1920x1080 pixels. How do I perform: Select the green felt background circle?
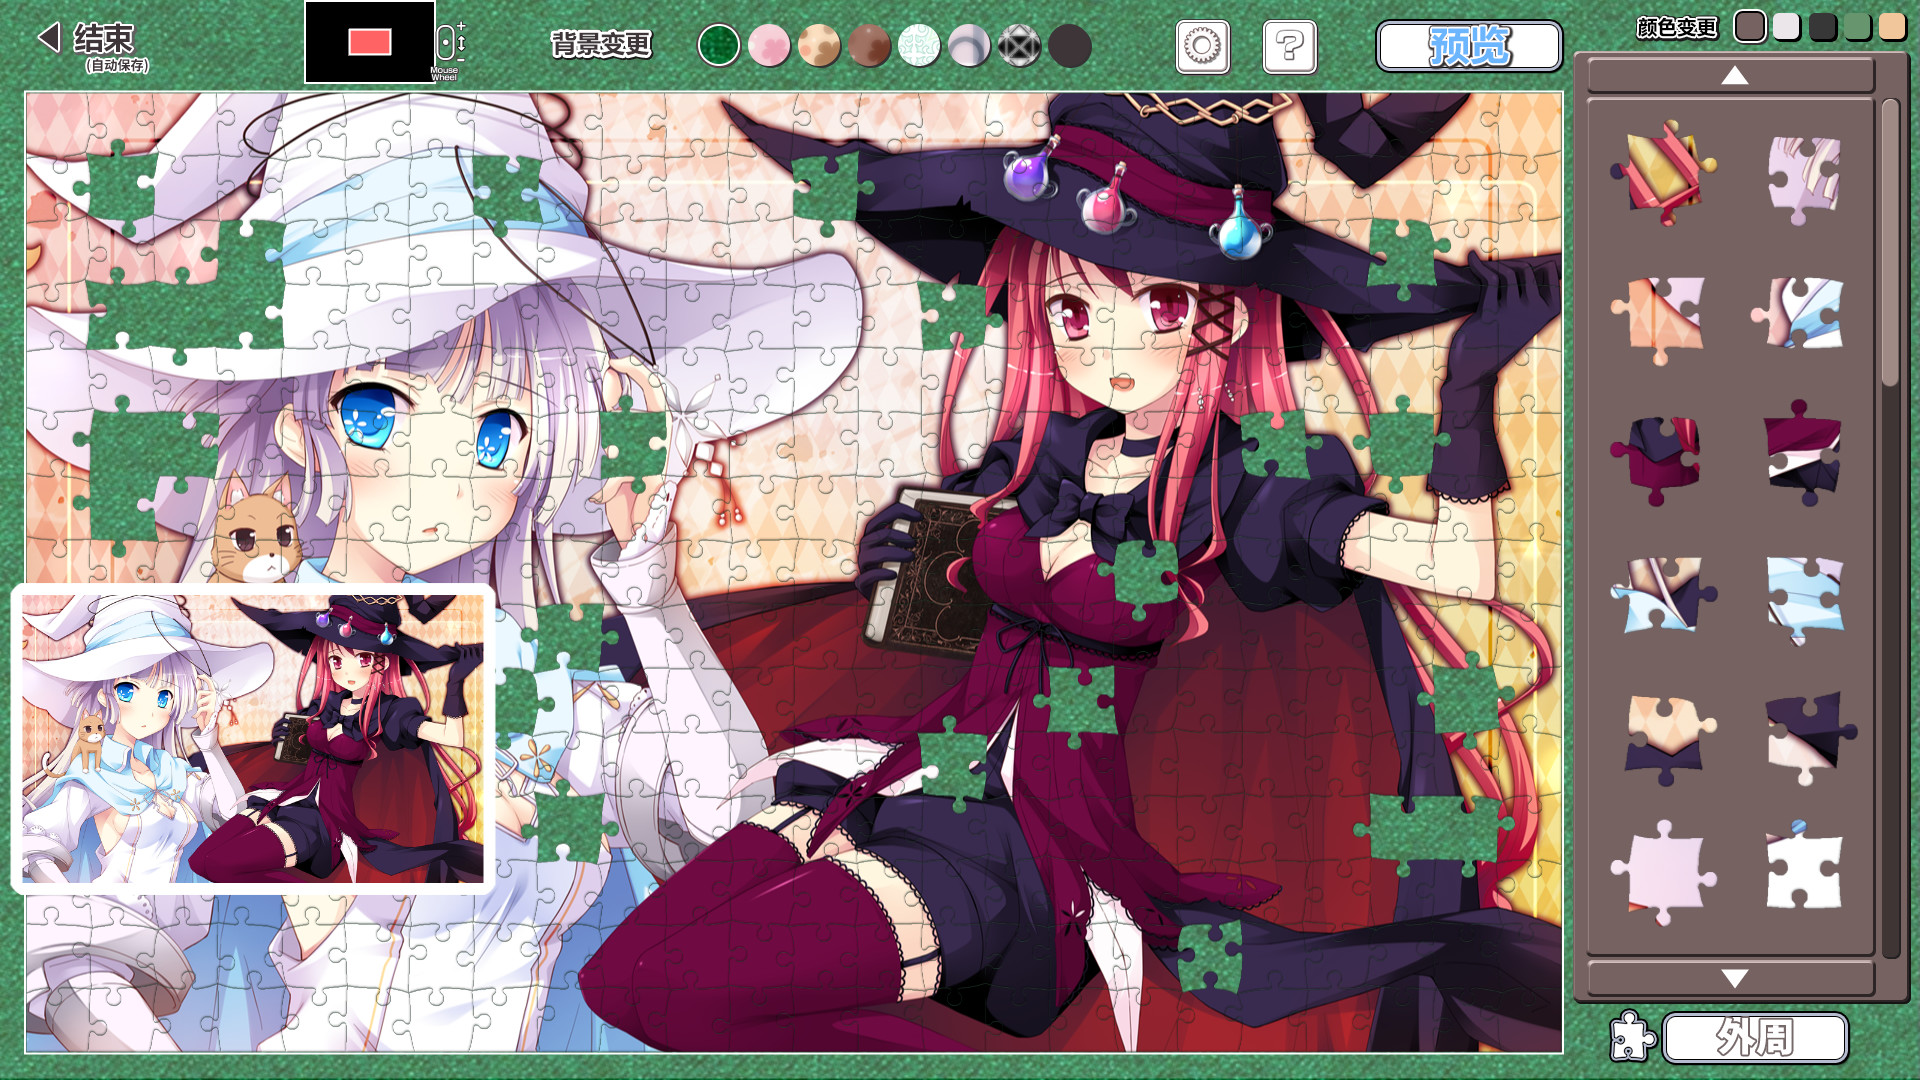718,46
